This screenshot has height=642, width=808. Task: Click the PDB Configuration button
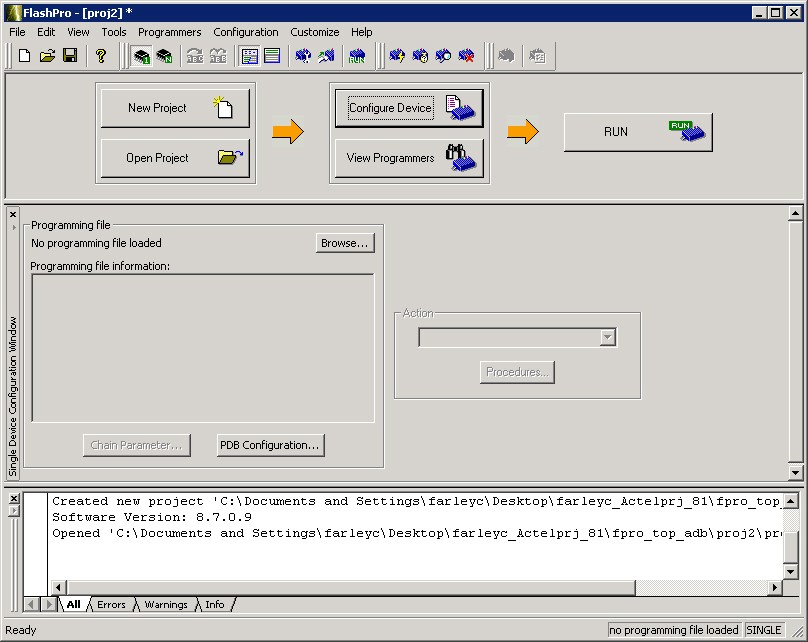(271, 445)
